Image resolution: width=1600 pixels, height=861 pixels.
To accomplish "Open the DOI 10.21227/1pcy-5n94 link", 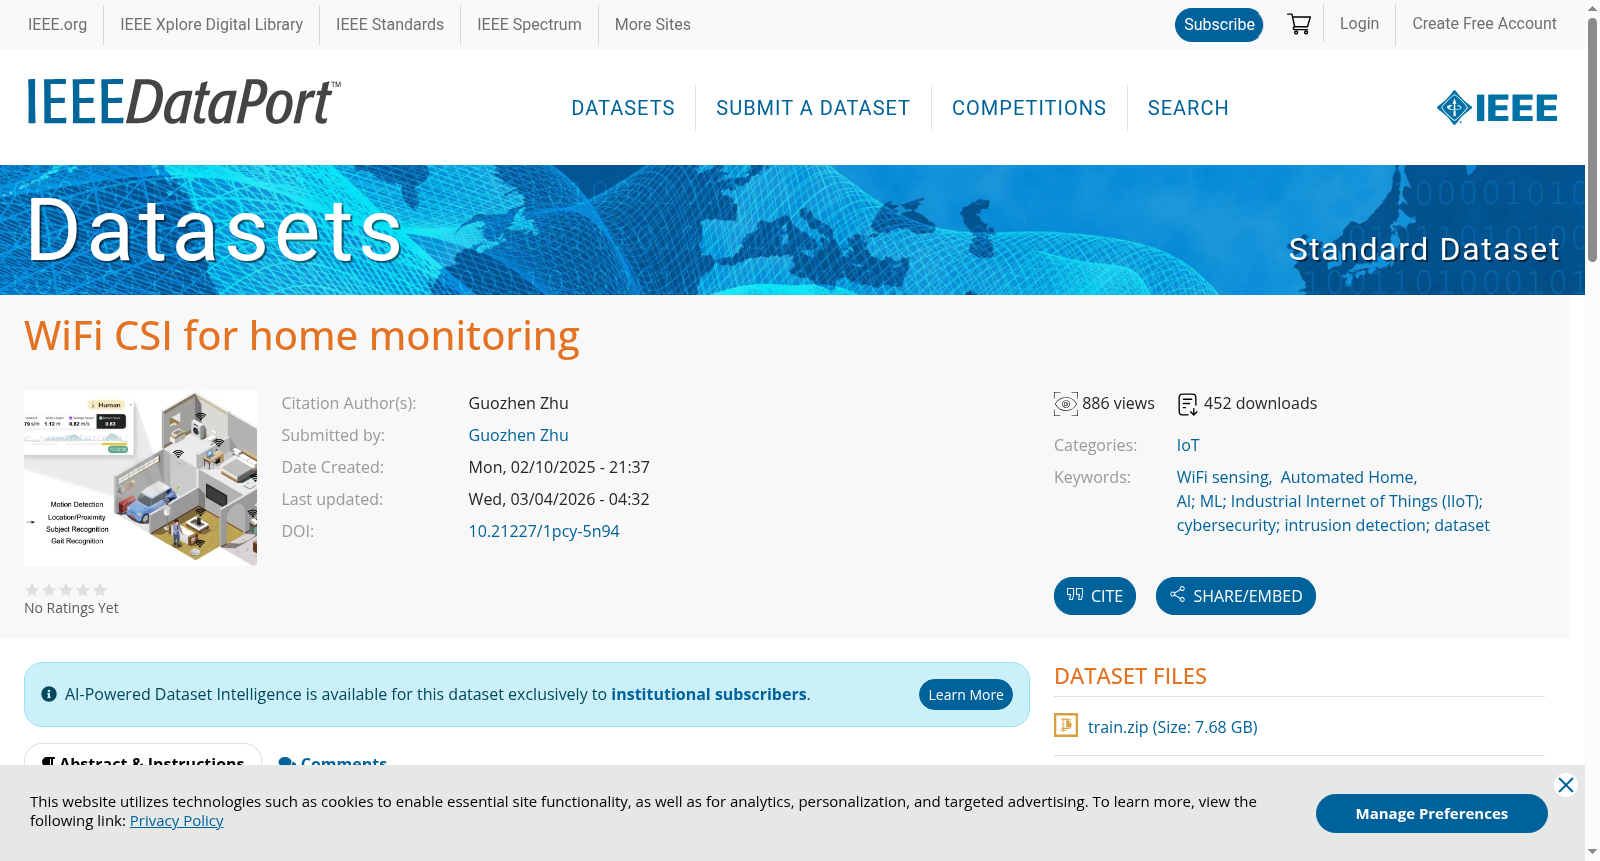I will tap(544, 531).
